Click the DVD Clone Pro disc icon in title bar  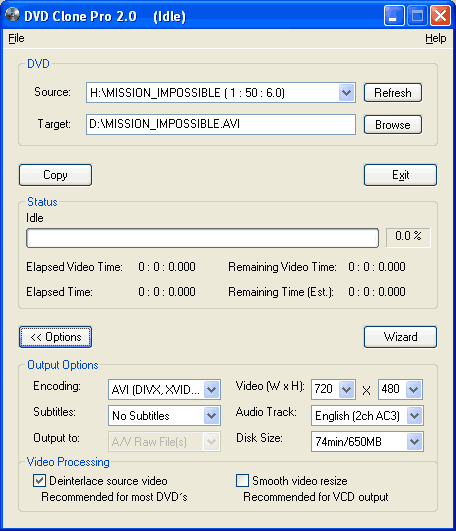pyautogui.click(x=13, y=15)
